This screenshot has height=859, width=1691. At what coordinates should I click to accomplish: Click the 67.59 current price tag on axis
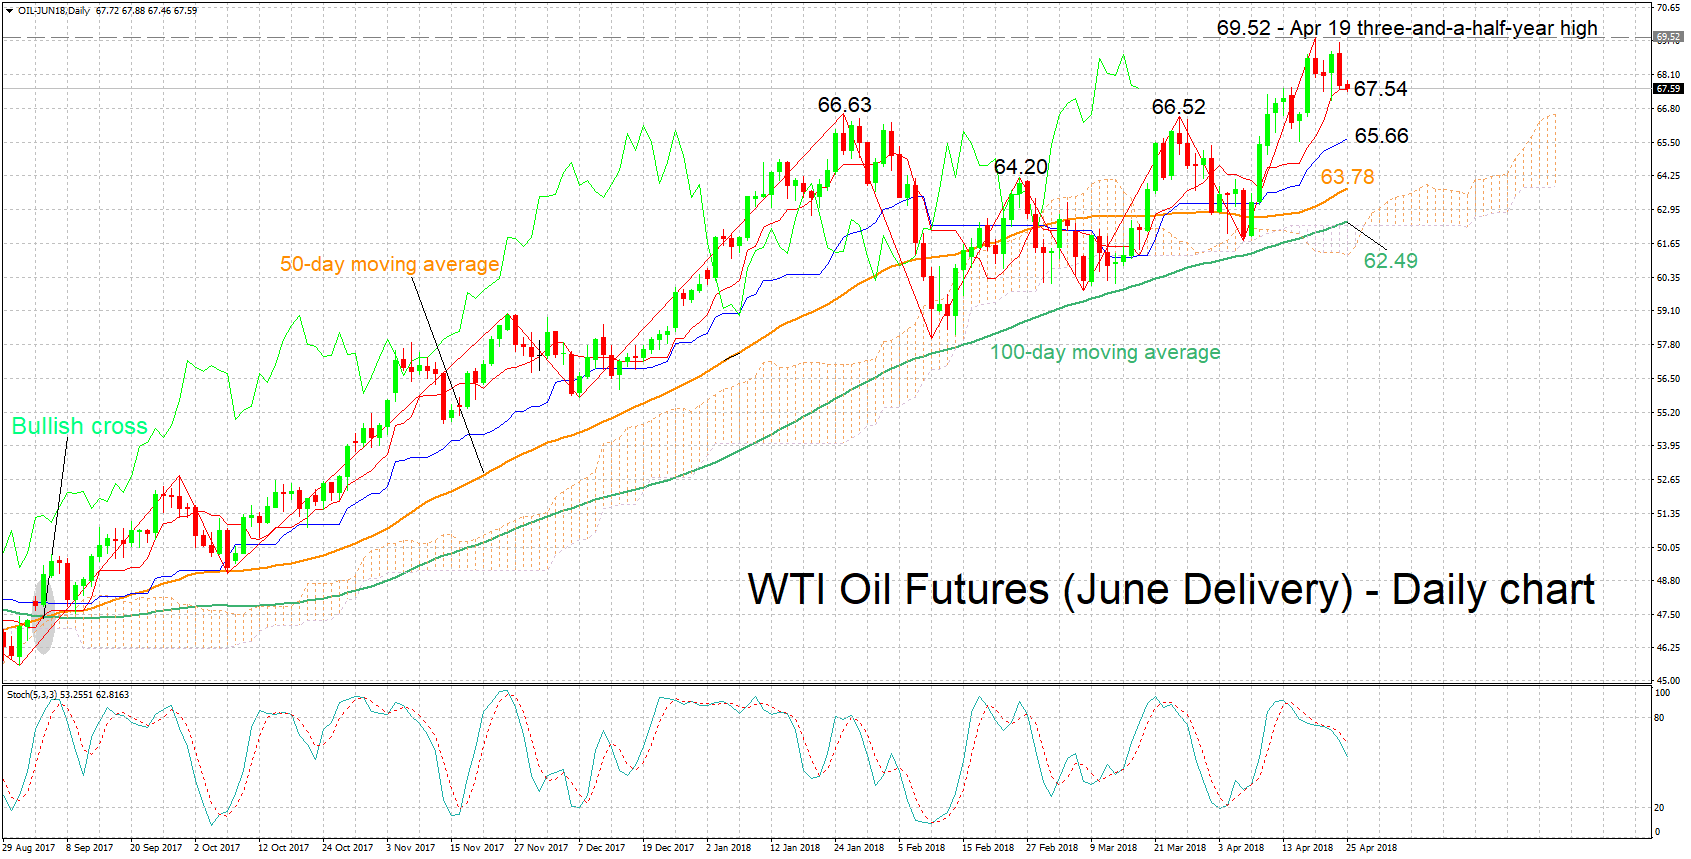1668,89
